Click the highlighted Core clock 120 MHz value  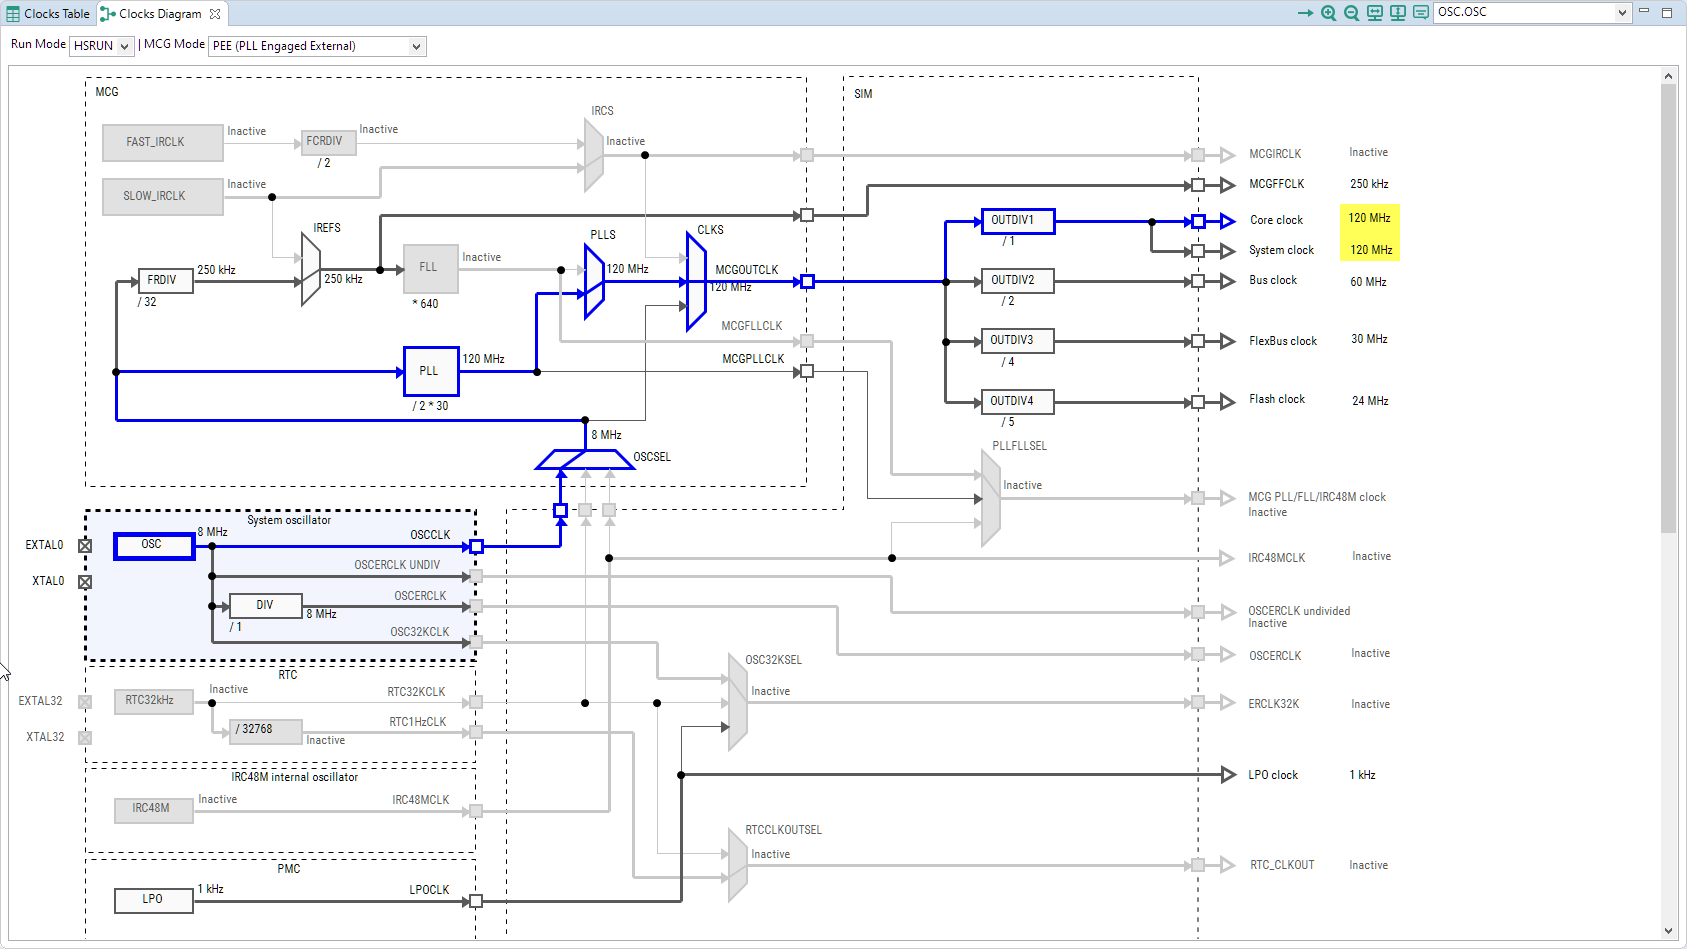(1369, 218)
